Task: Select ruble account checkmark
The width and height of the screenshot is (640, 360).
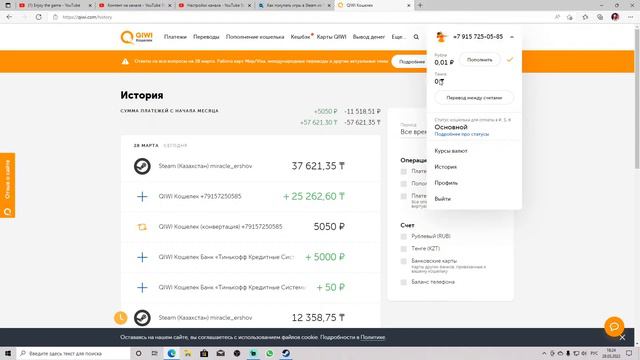Action: pos(510,60)
